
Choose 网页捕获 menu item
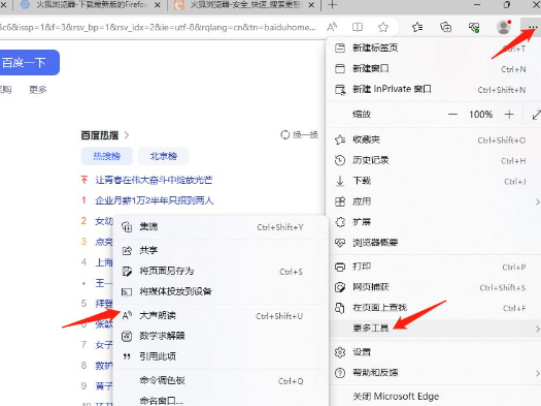(x=433, y=287)
